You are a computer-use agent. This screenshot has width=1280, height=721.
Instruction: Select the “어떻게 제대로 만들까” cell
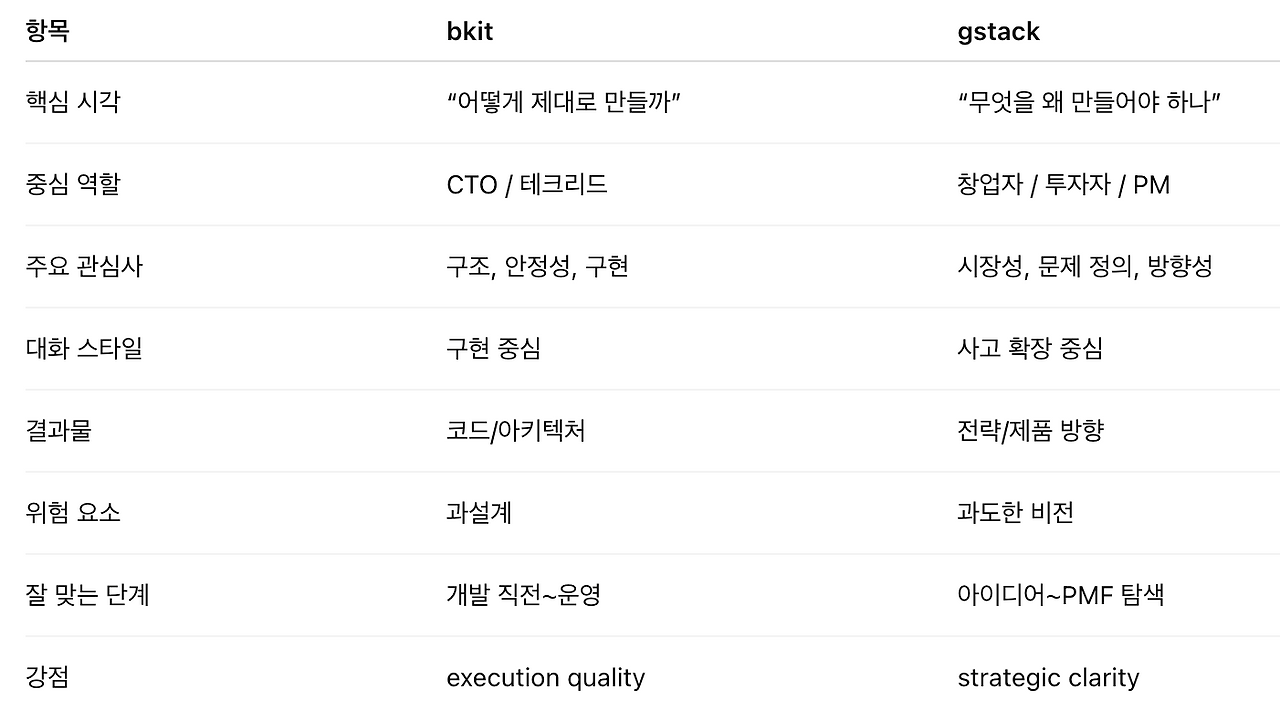coord(564,102)
